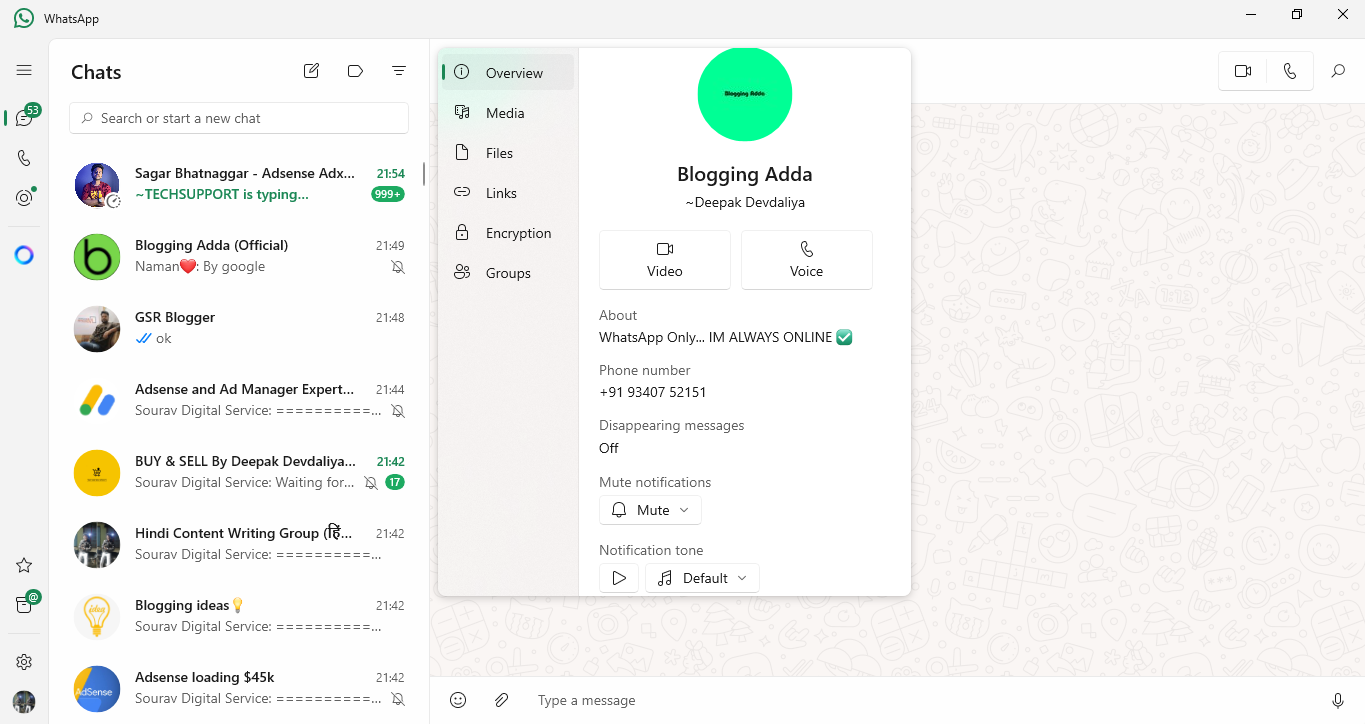Click the phone number +91 93407 52151
The image size is (1365, 724).
pos(653,392)
